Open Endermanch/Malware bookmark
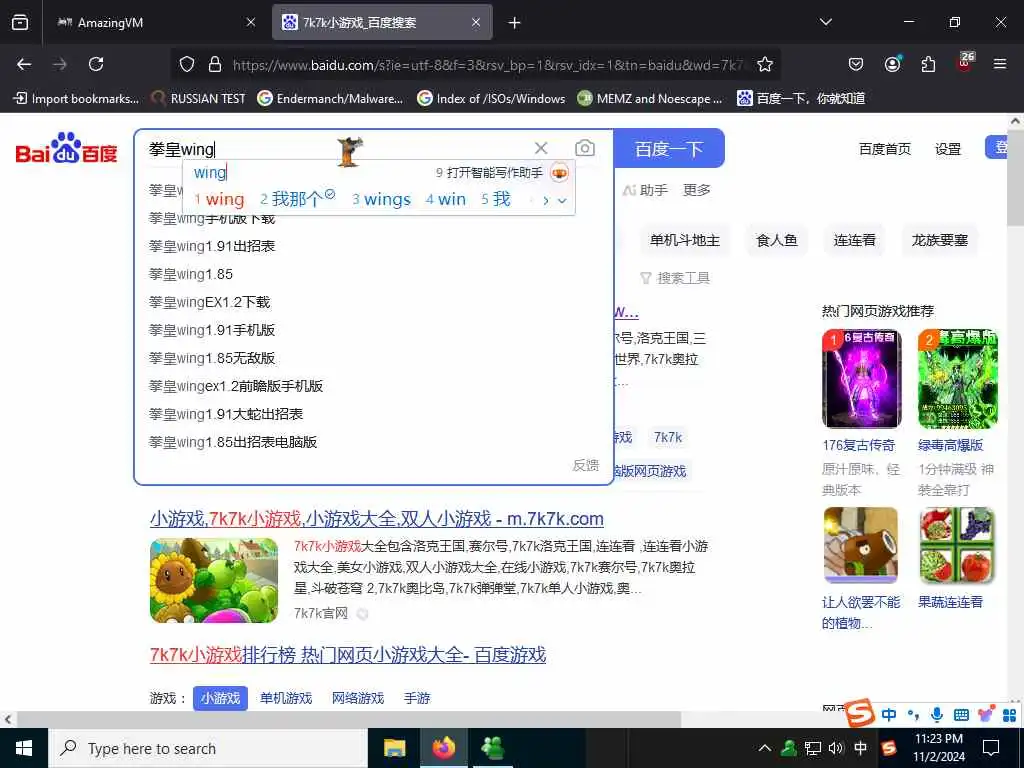 coord(330,99)
